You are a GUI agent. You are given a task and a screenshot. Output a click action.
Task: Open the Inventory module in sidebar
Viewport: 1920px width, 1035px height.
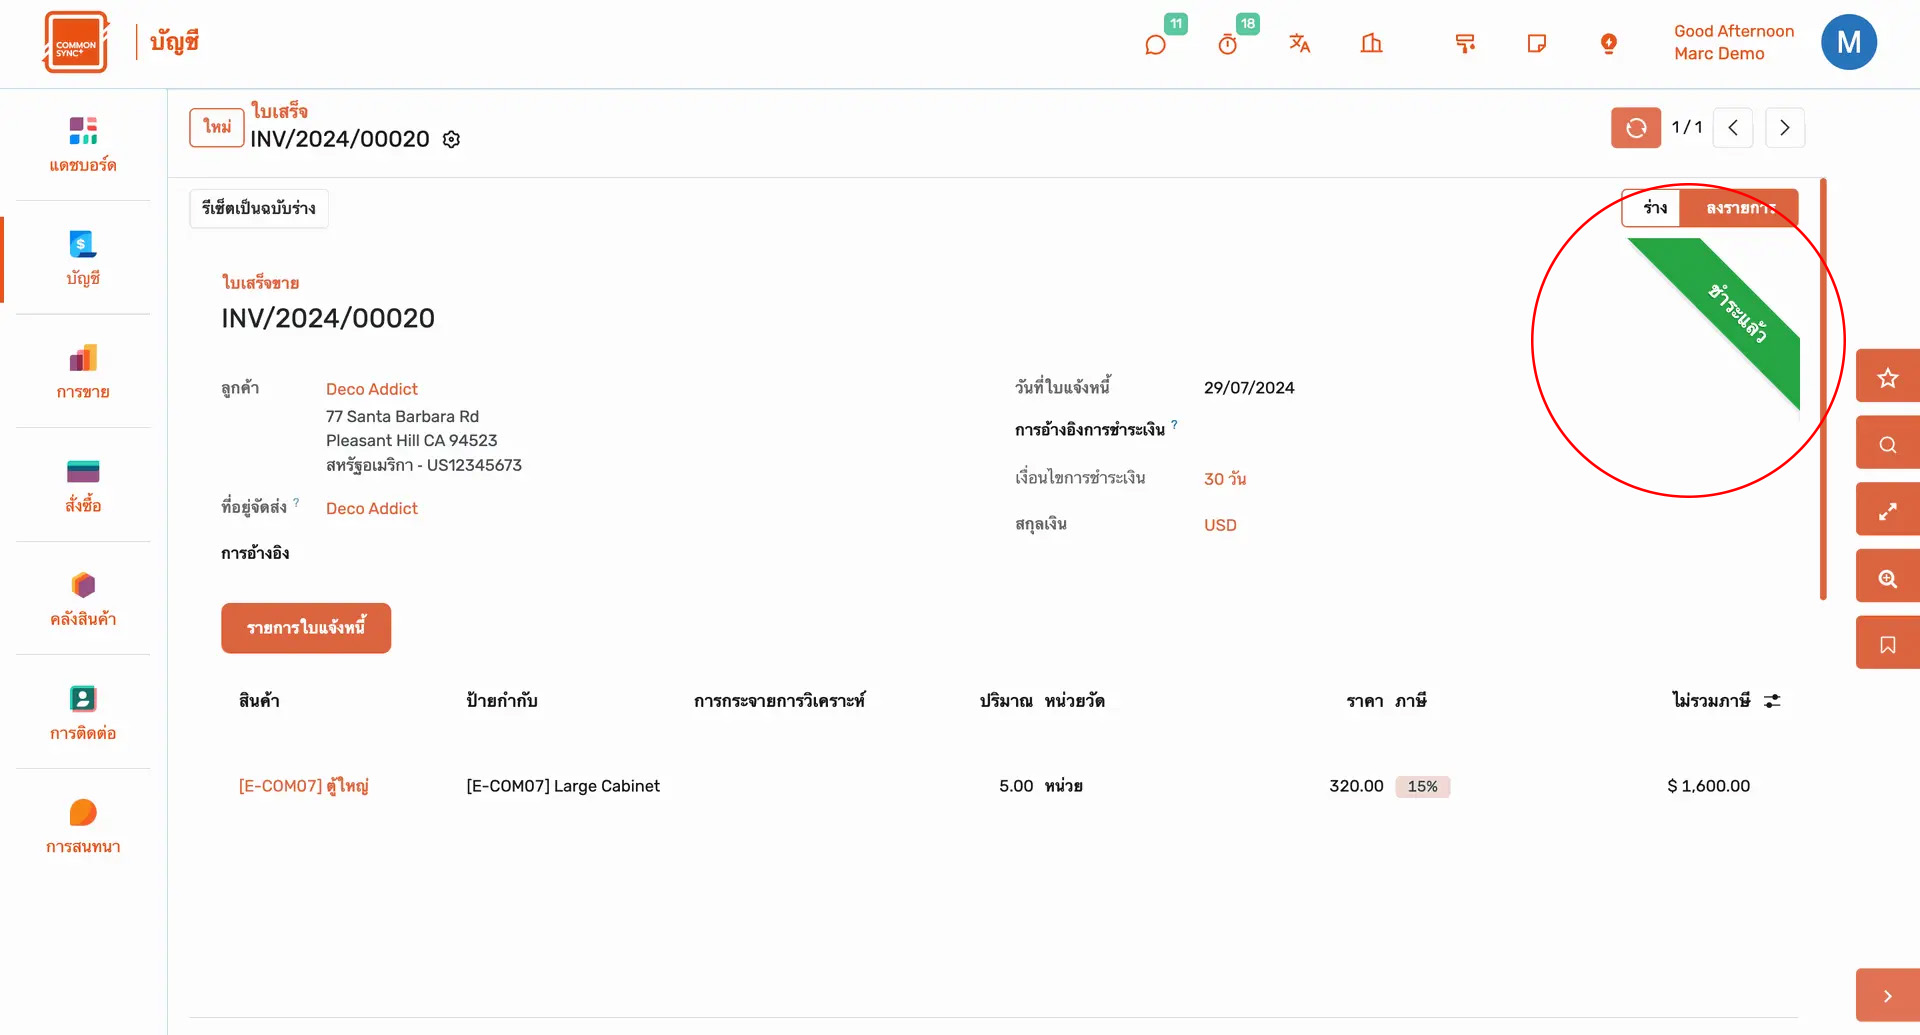pyautogui.click(x=83, y=598)
